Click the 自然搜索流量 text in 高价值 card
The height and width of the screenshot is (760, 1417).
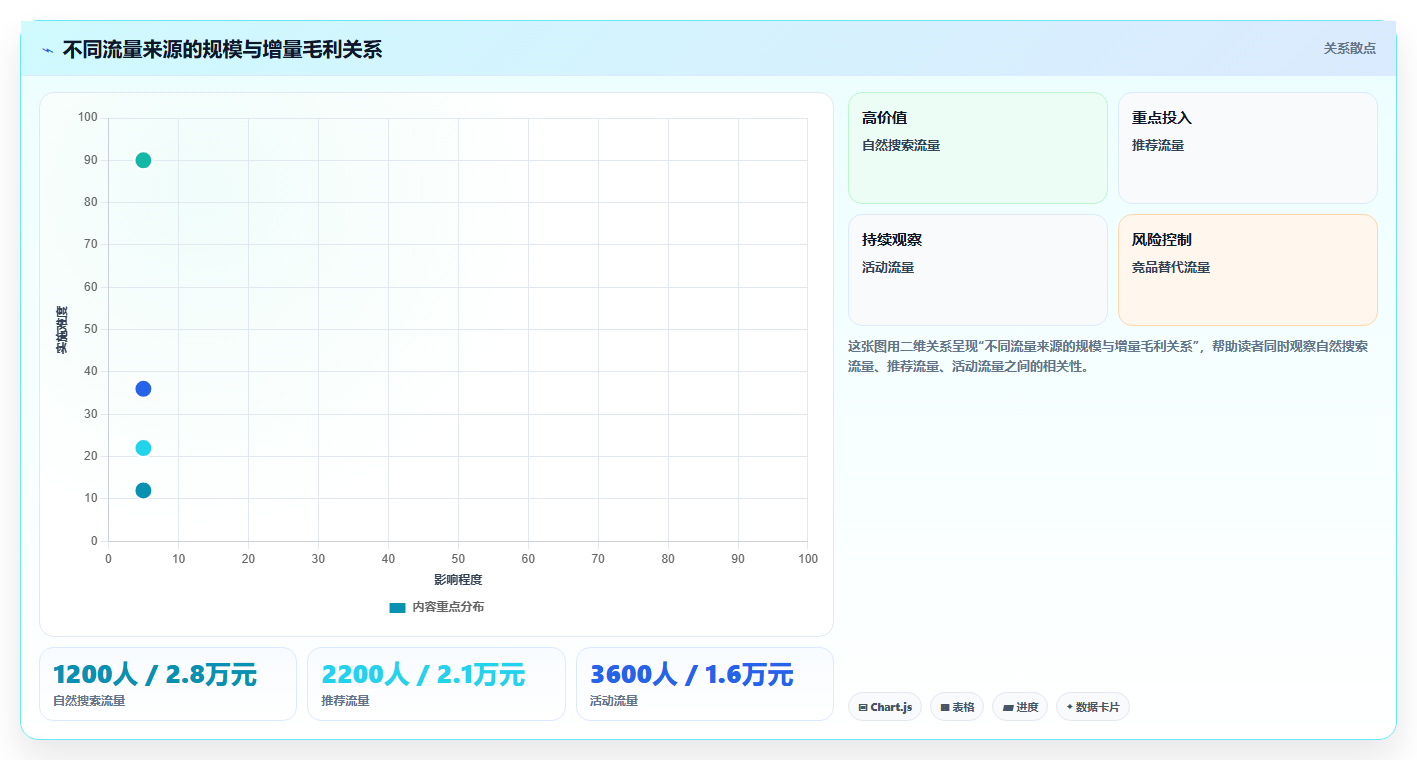901,146
